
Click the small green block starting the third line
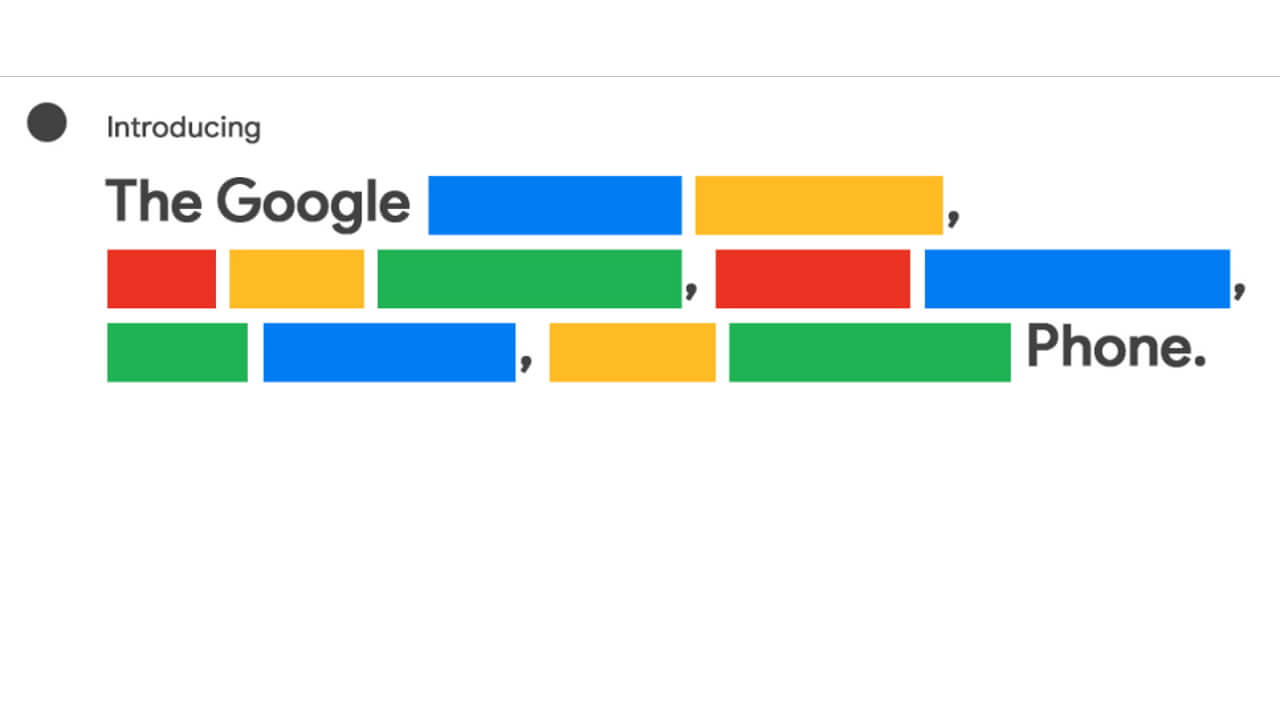[177, 352]
